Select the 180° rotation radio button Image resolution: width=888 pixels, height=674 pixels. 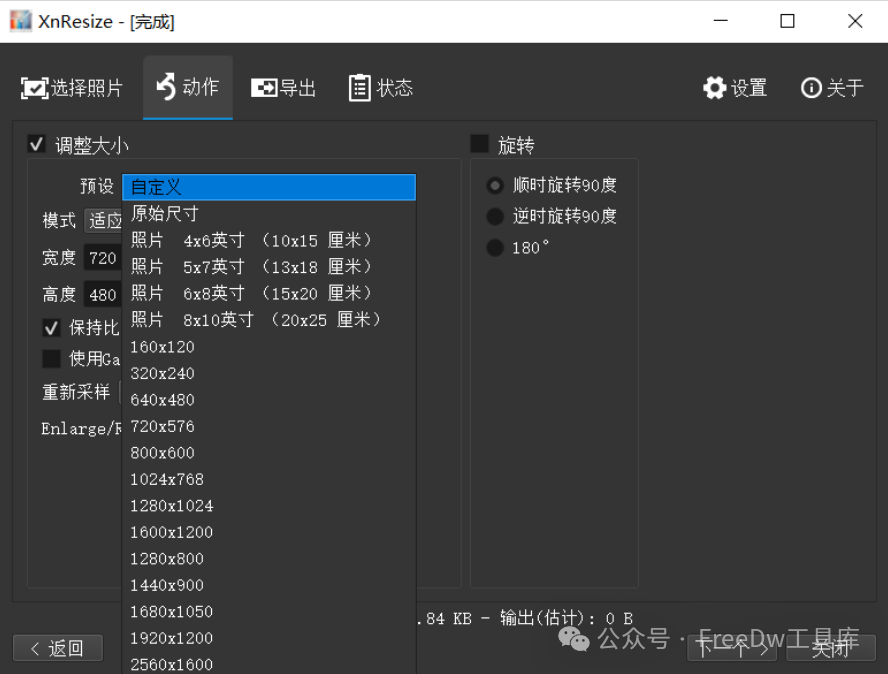click(496, 247)
